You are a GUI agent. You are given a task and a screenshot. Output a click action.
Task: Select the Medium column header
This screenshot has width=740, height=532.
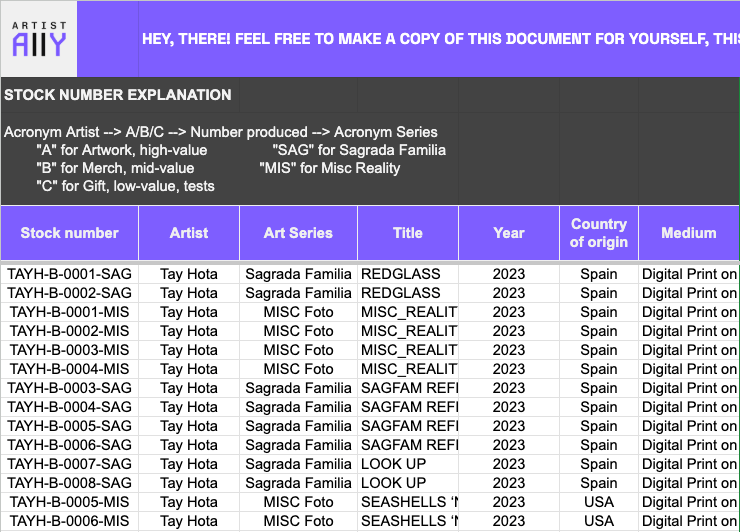pos(689,233)
